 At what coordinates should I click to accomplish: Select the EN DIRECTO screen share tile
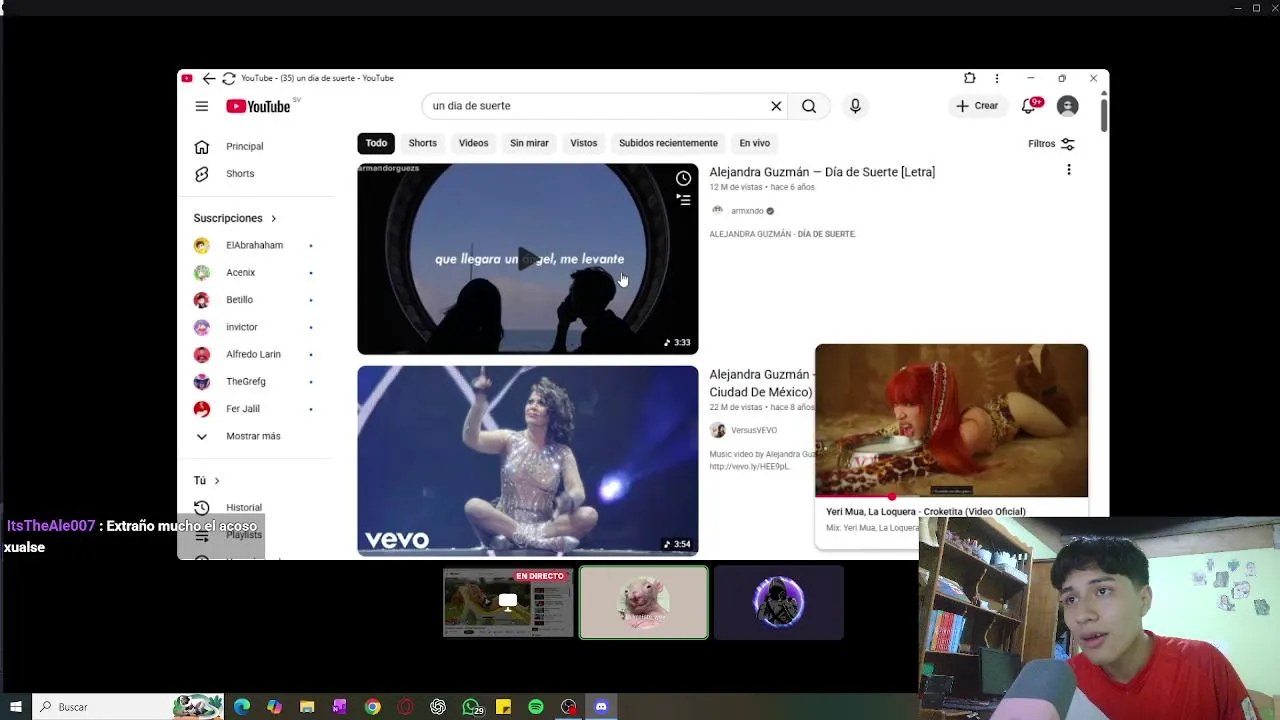tap(508, 602)
